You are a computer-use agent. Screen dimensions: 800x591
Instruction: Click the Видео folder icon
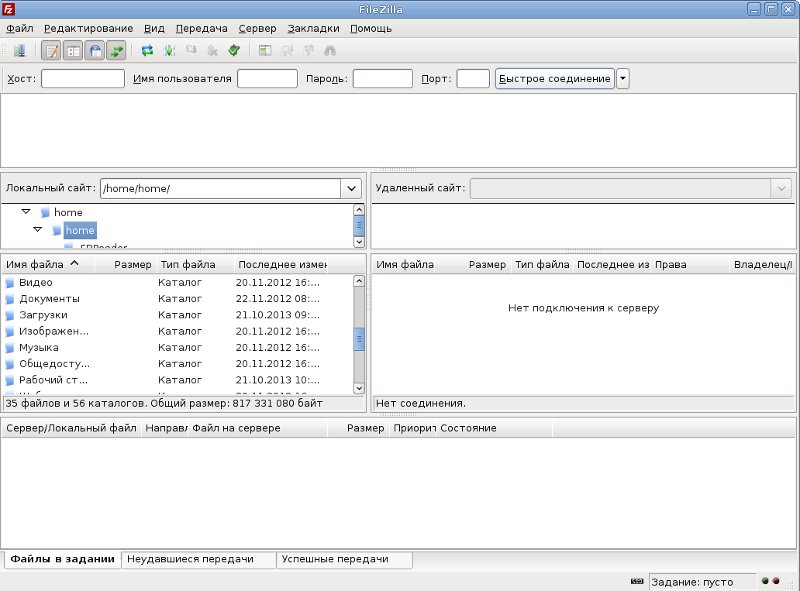tap(10, 283)
